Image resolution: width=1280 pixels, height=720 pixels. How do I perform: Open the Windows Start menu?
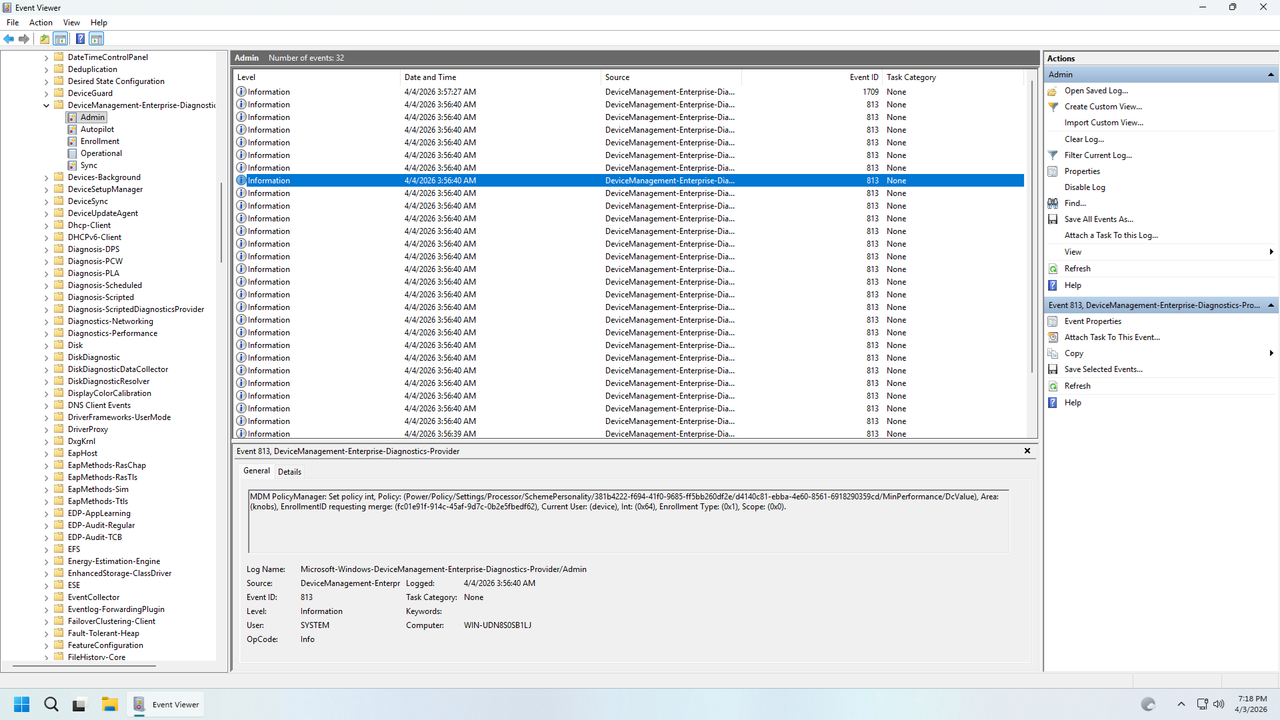(x=22, y=704)
